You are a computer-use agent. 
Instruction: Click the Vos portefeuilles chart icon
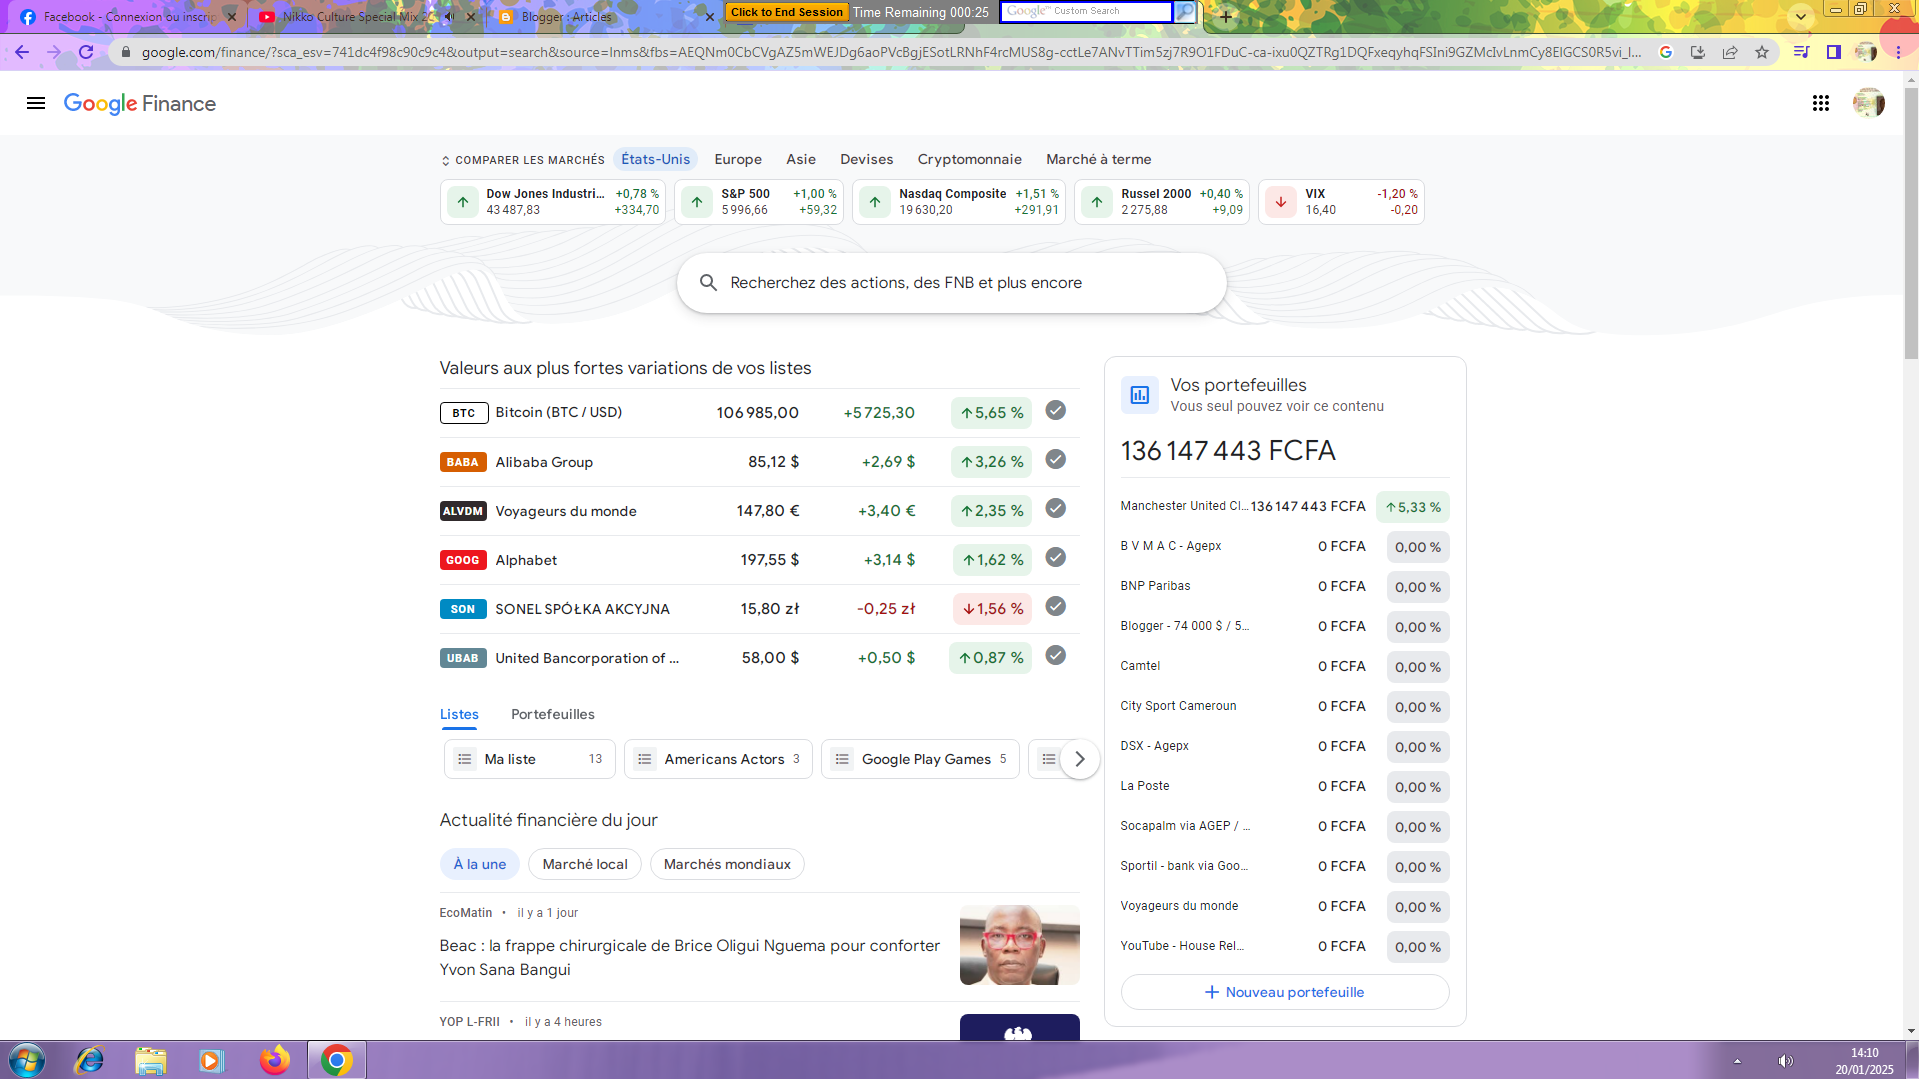pos(1139,395)
